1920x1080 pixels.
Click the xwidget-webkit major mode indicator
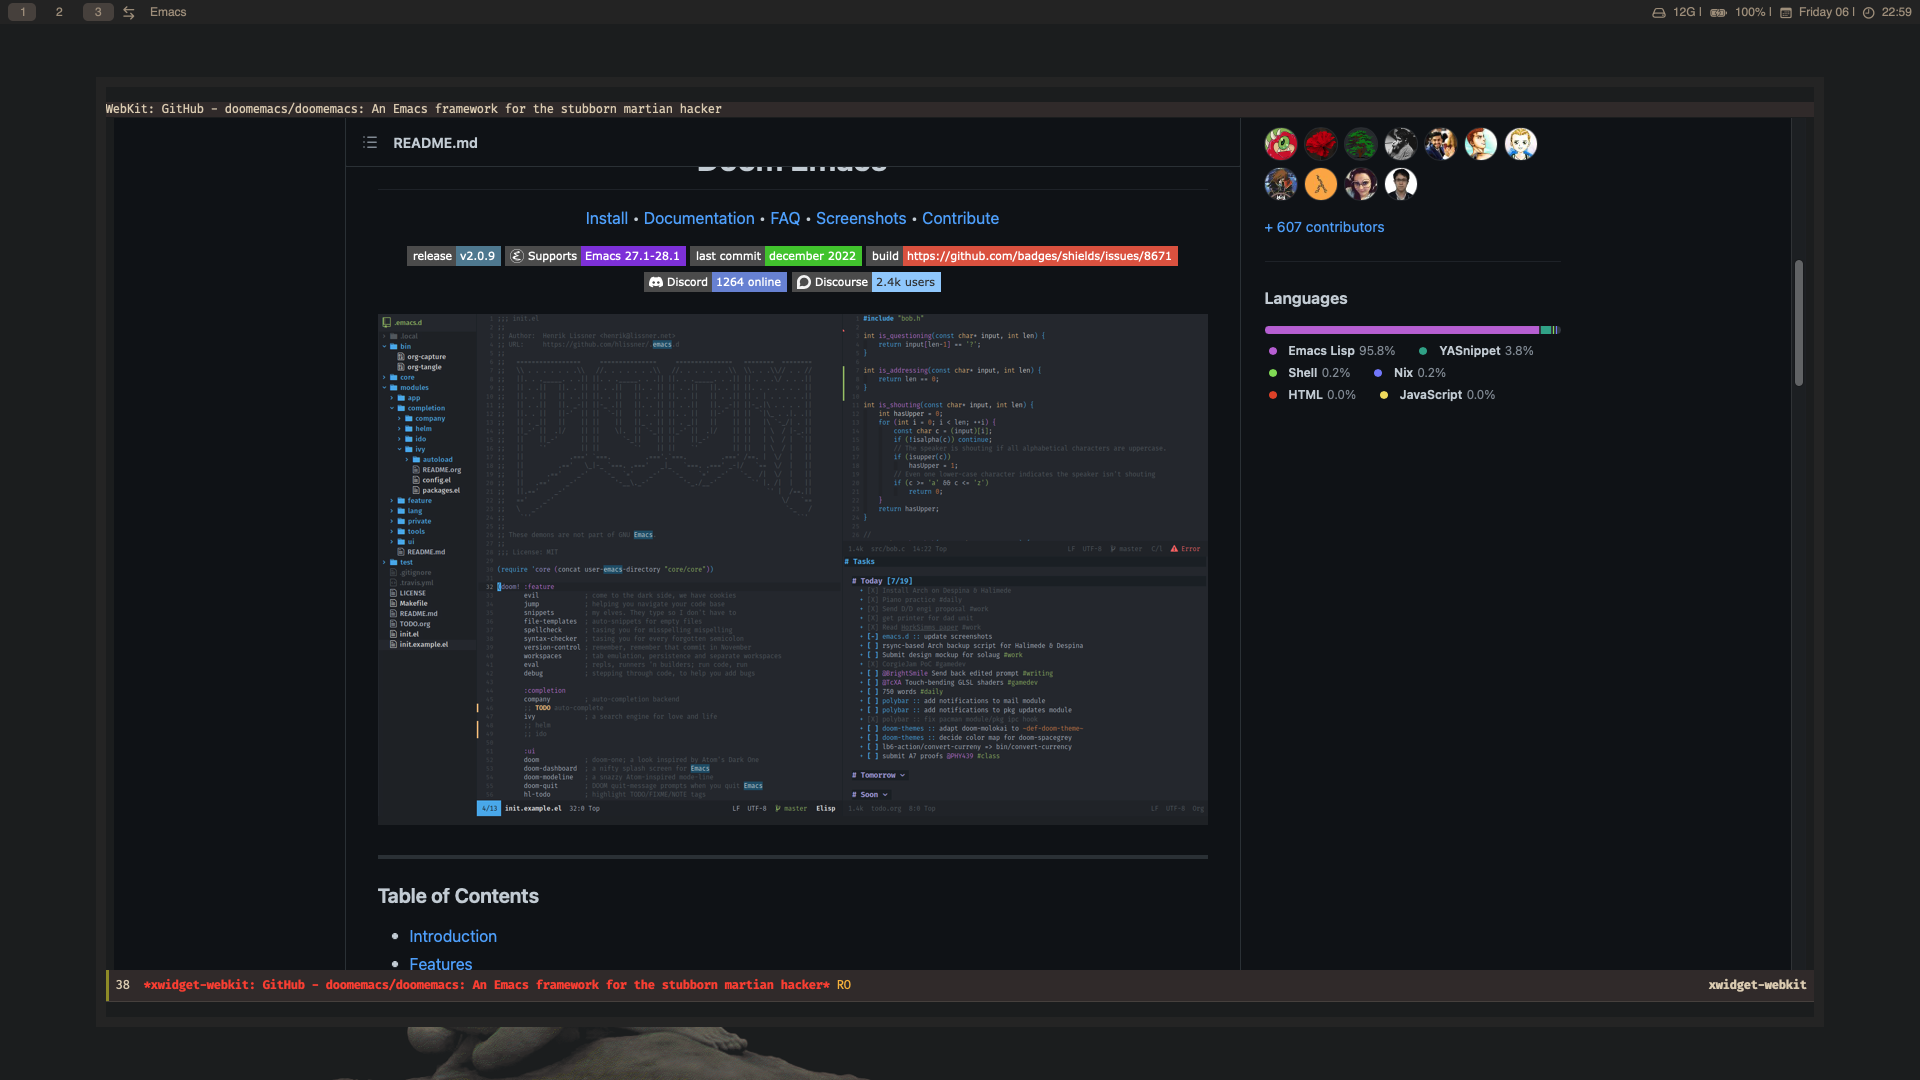point(1757,985)
